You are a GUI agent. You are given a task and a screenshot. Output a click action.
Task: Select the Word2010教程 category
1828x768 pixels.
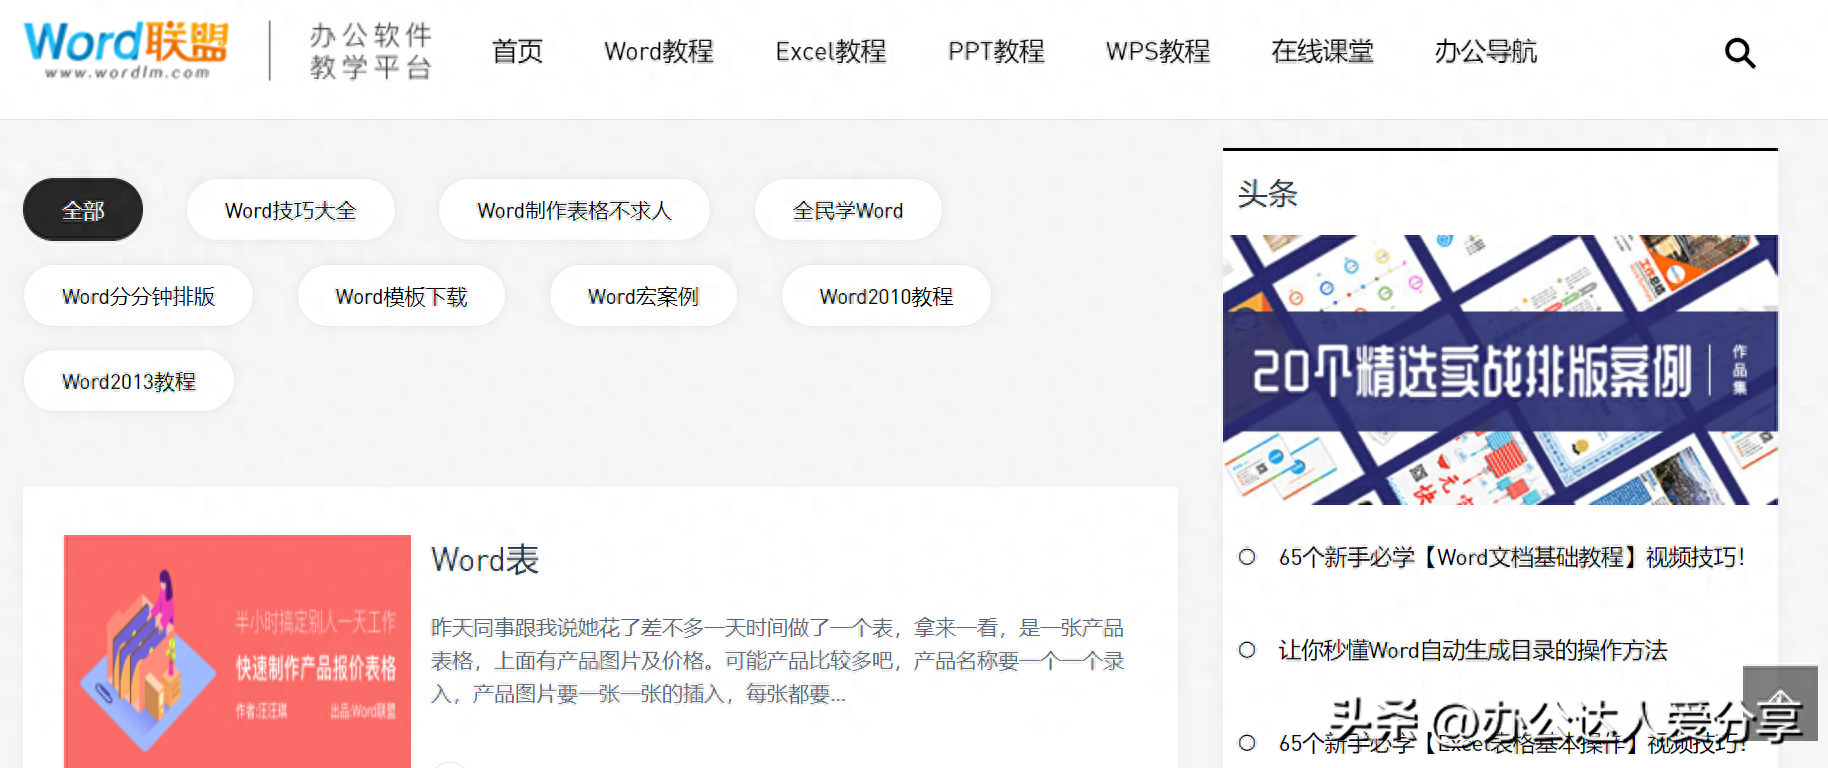(x=886, y=296)
